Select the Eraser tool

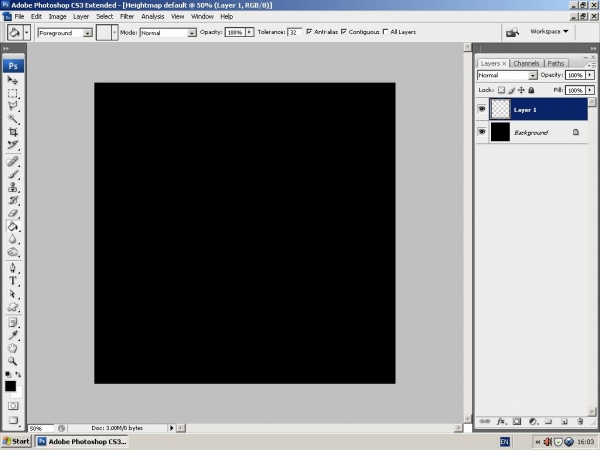(x=13, y=214)
